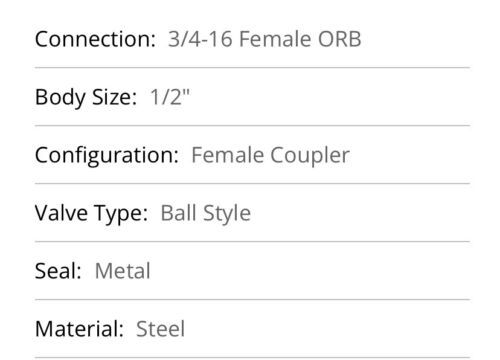Select the Ball Style value
Screen dimensions: 500x360
click(x=206, y=213)
